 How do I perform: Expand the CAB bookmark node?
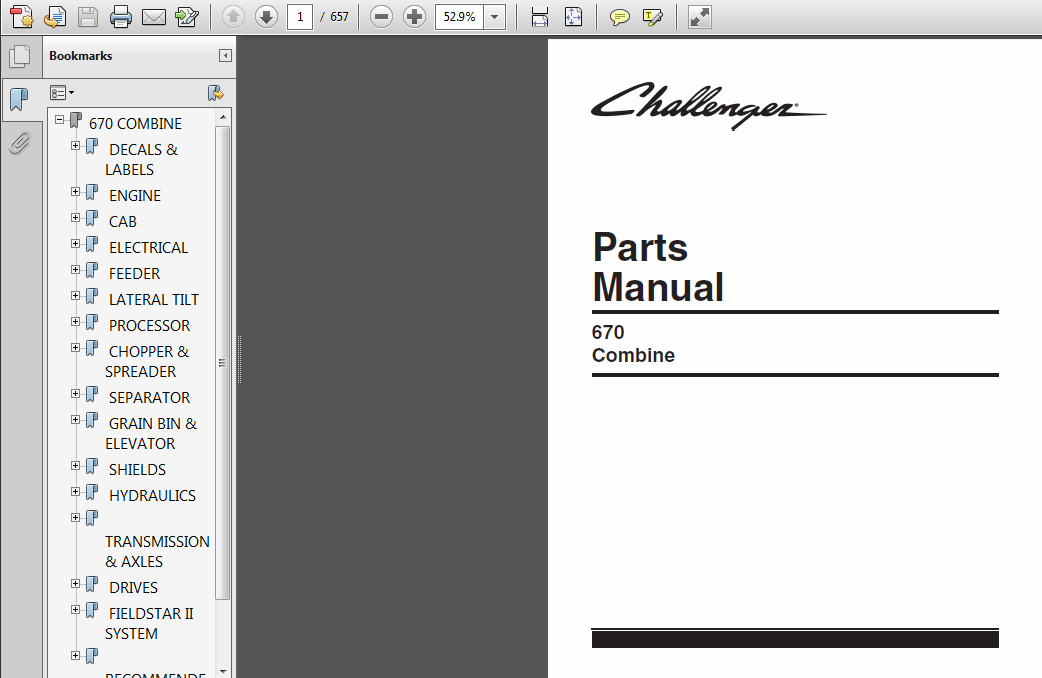[75, 217]
